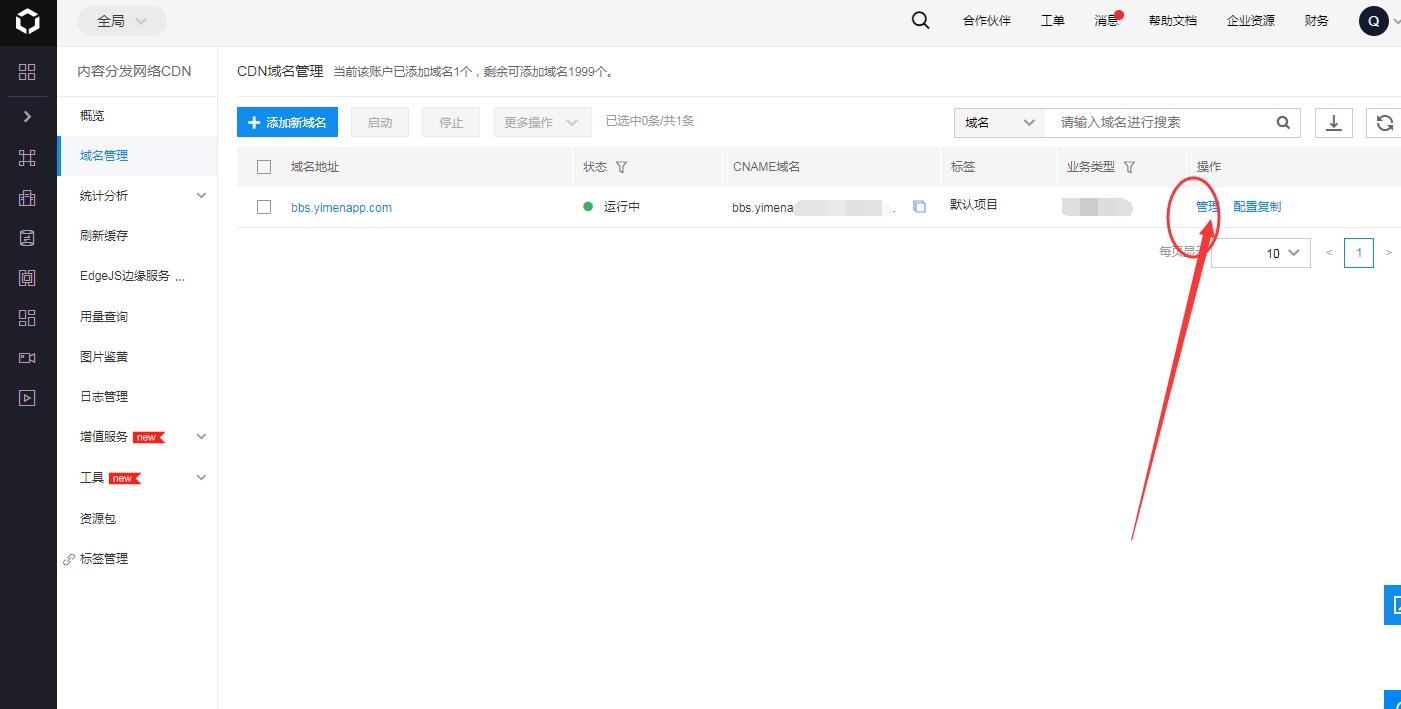Click 配置复制 link in the row
The height and width of the screenshot is (709, 1401).
[x=1257, y=207]
